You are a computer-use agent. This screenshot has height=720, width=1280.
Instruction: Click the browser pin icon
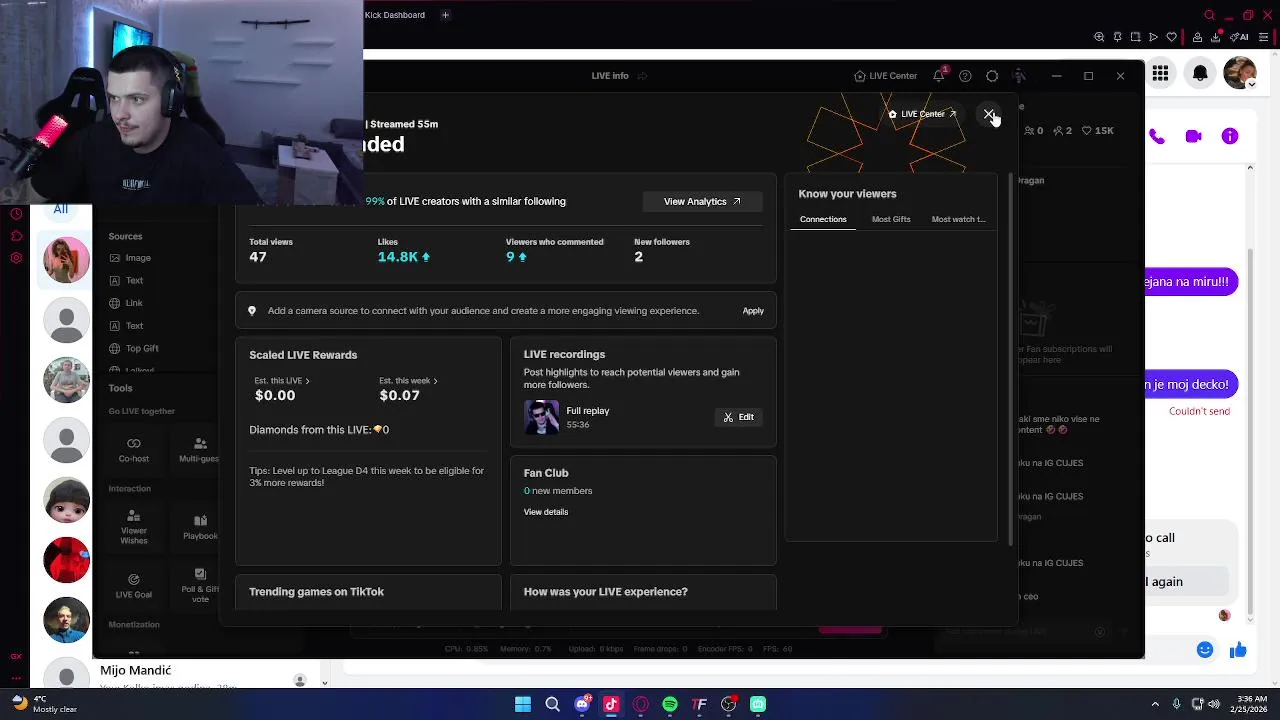[x=1117, y=37]
